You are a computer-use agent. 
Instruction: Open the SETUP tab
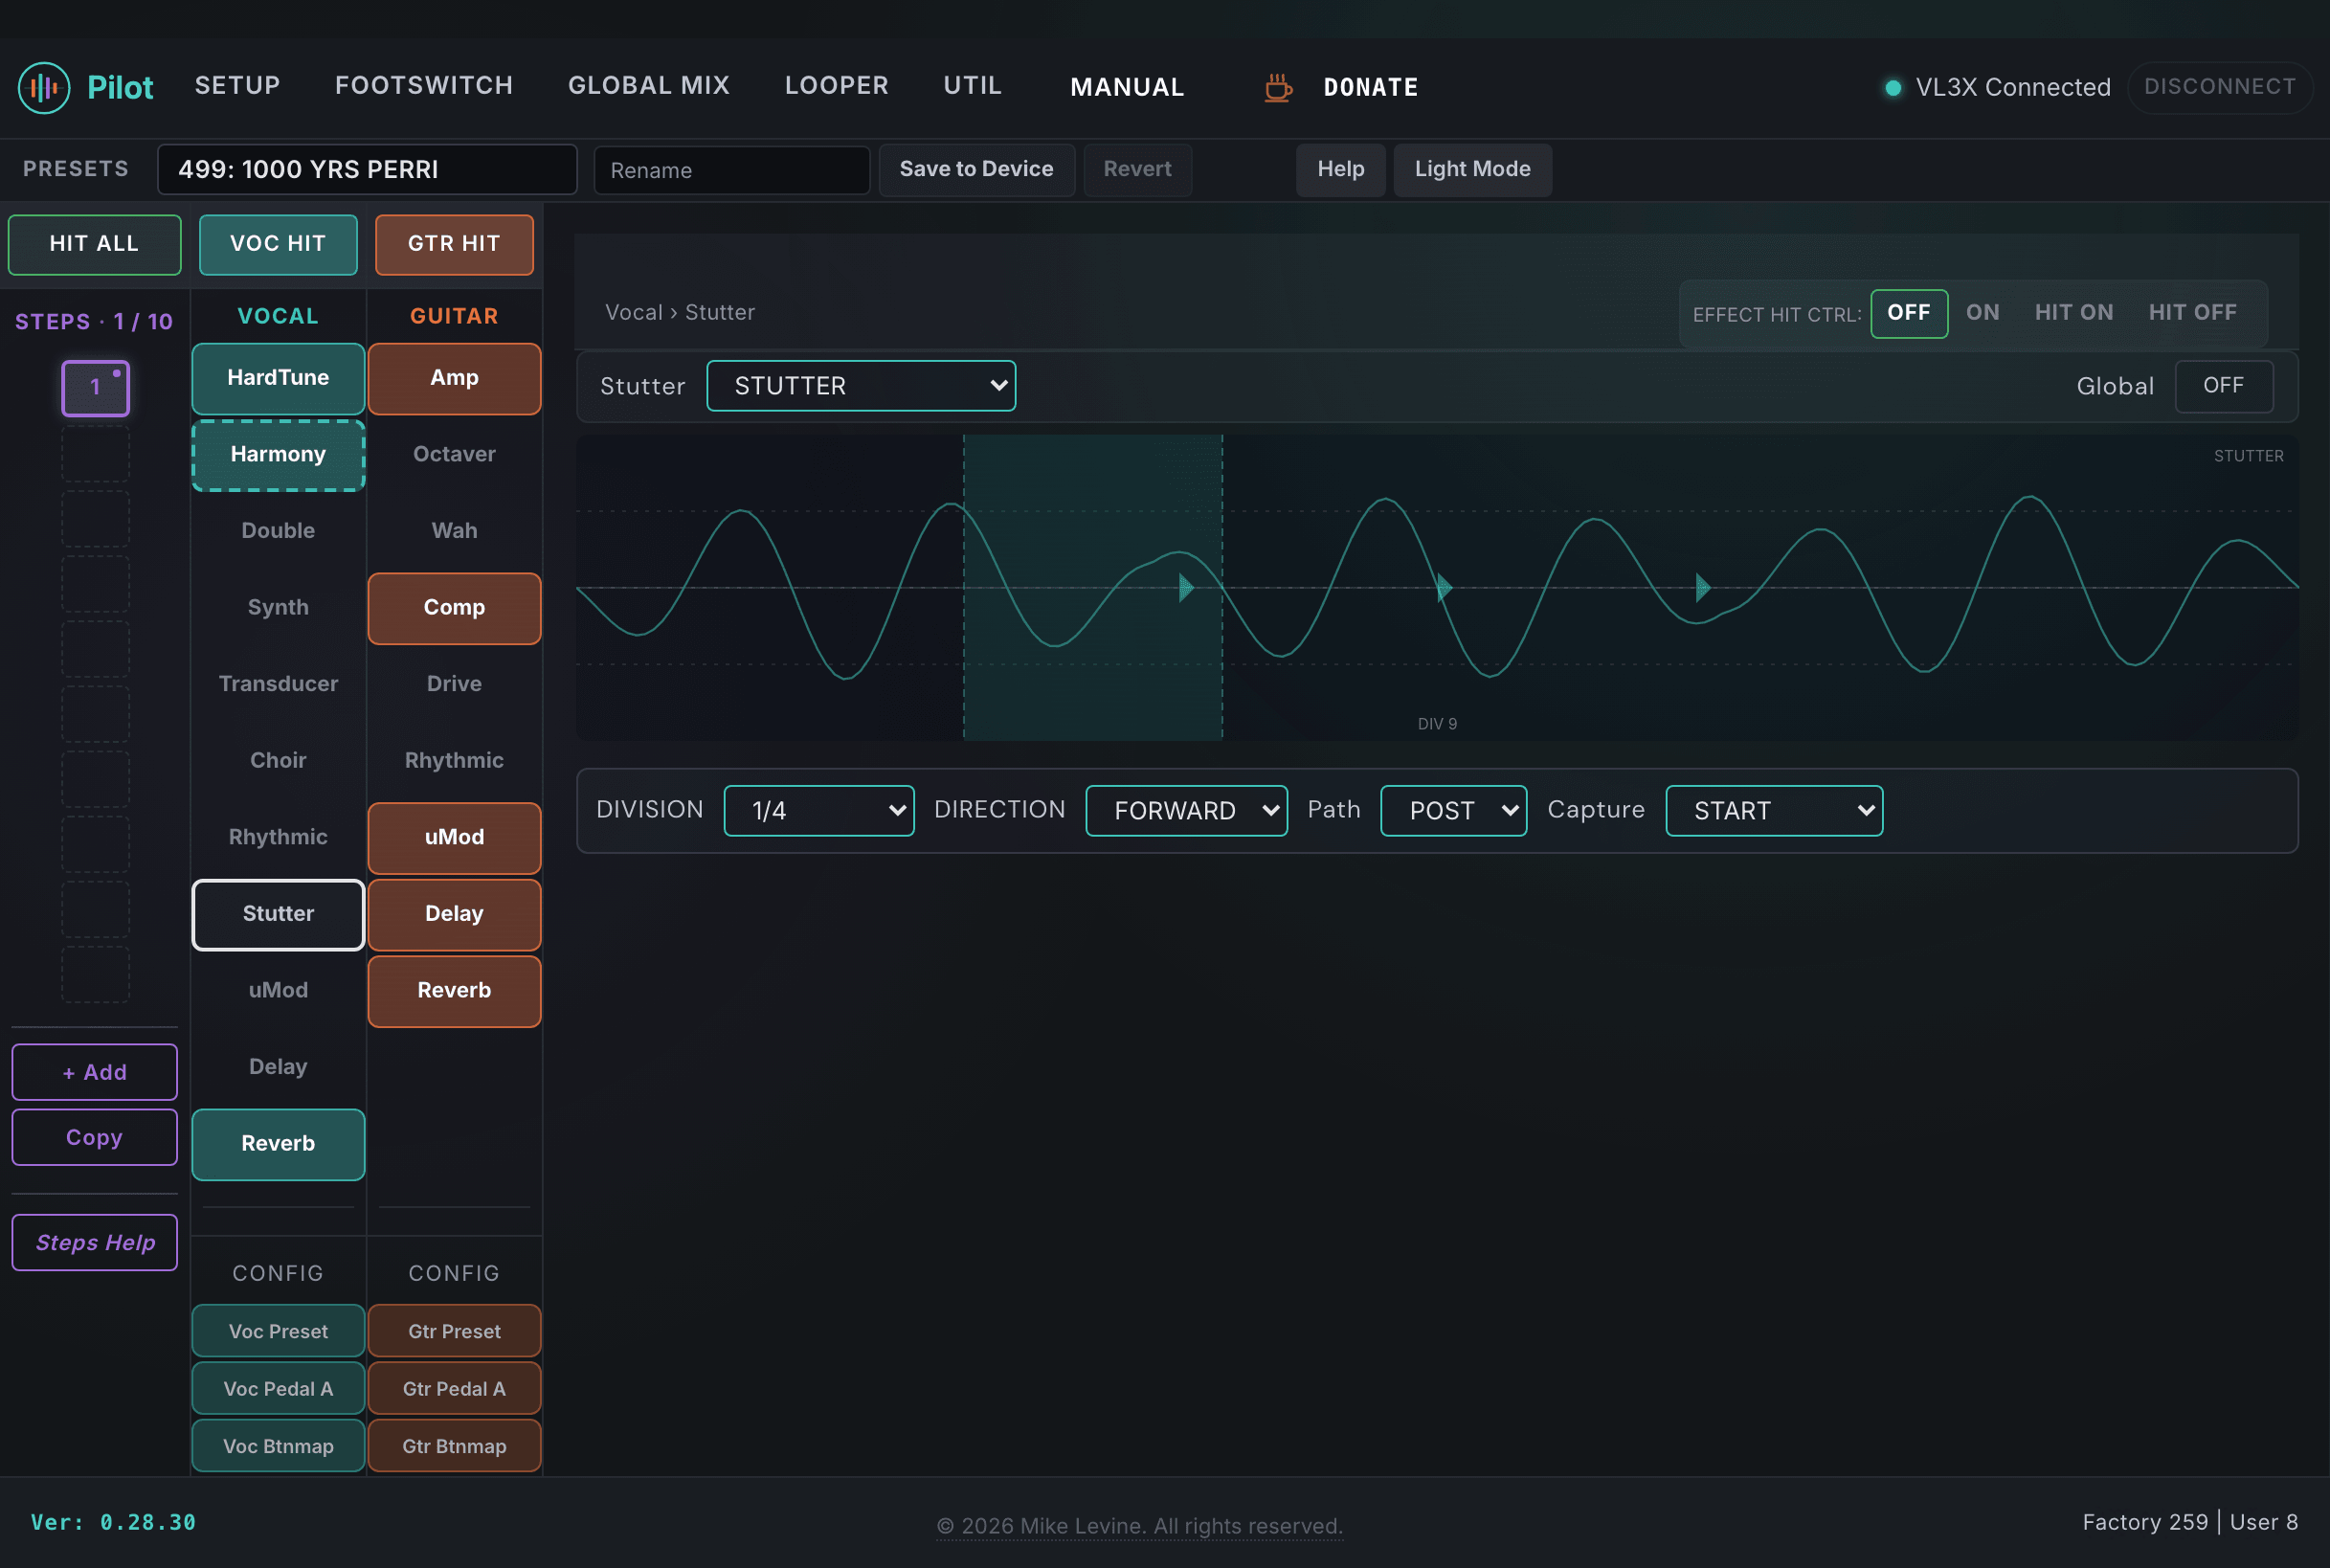tap(237, 86)
